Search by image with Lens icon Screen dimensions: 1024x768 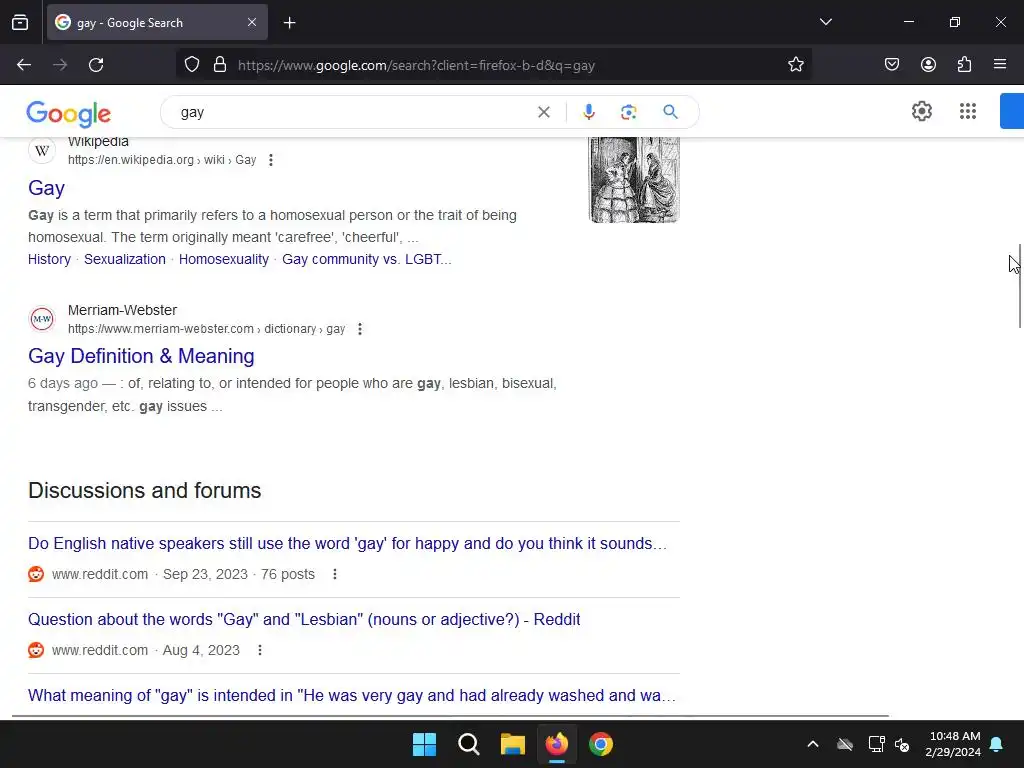tap(628, 112)
